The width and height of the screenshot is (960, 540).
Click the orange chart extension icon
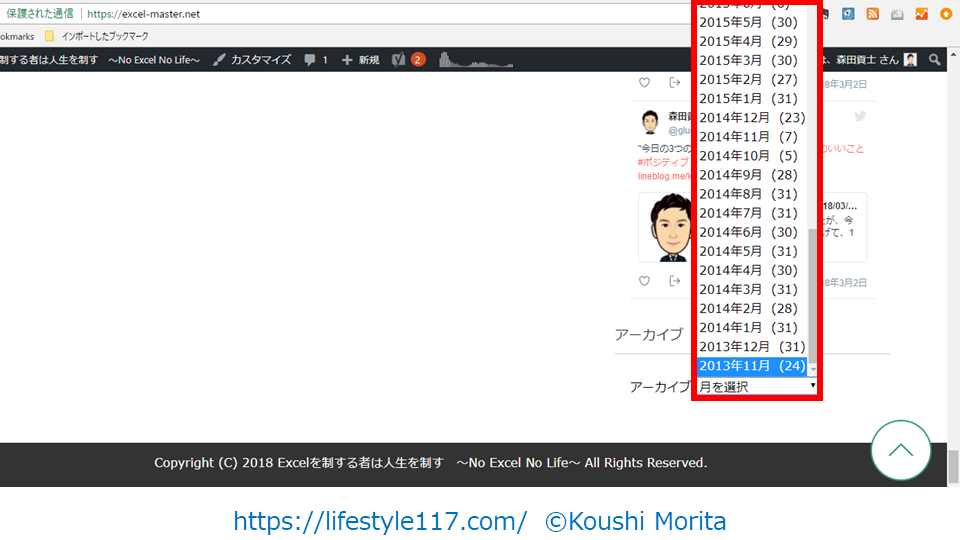pos(921,14)
